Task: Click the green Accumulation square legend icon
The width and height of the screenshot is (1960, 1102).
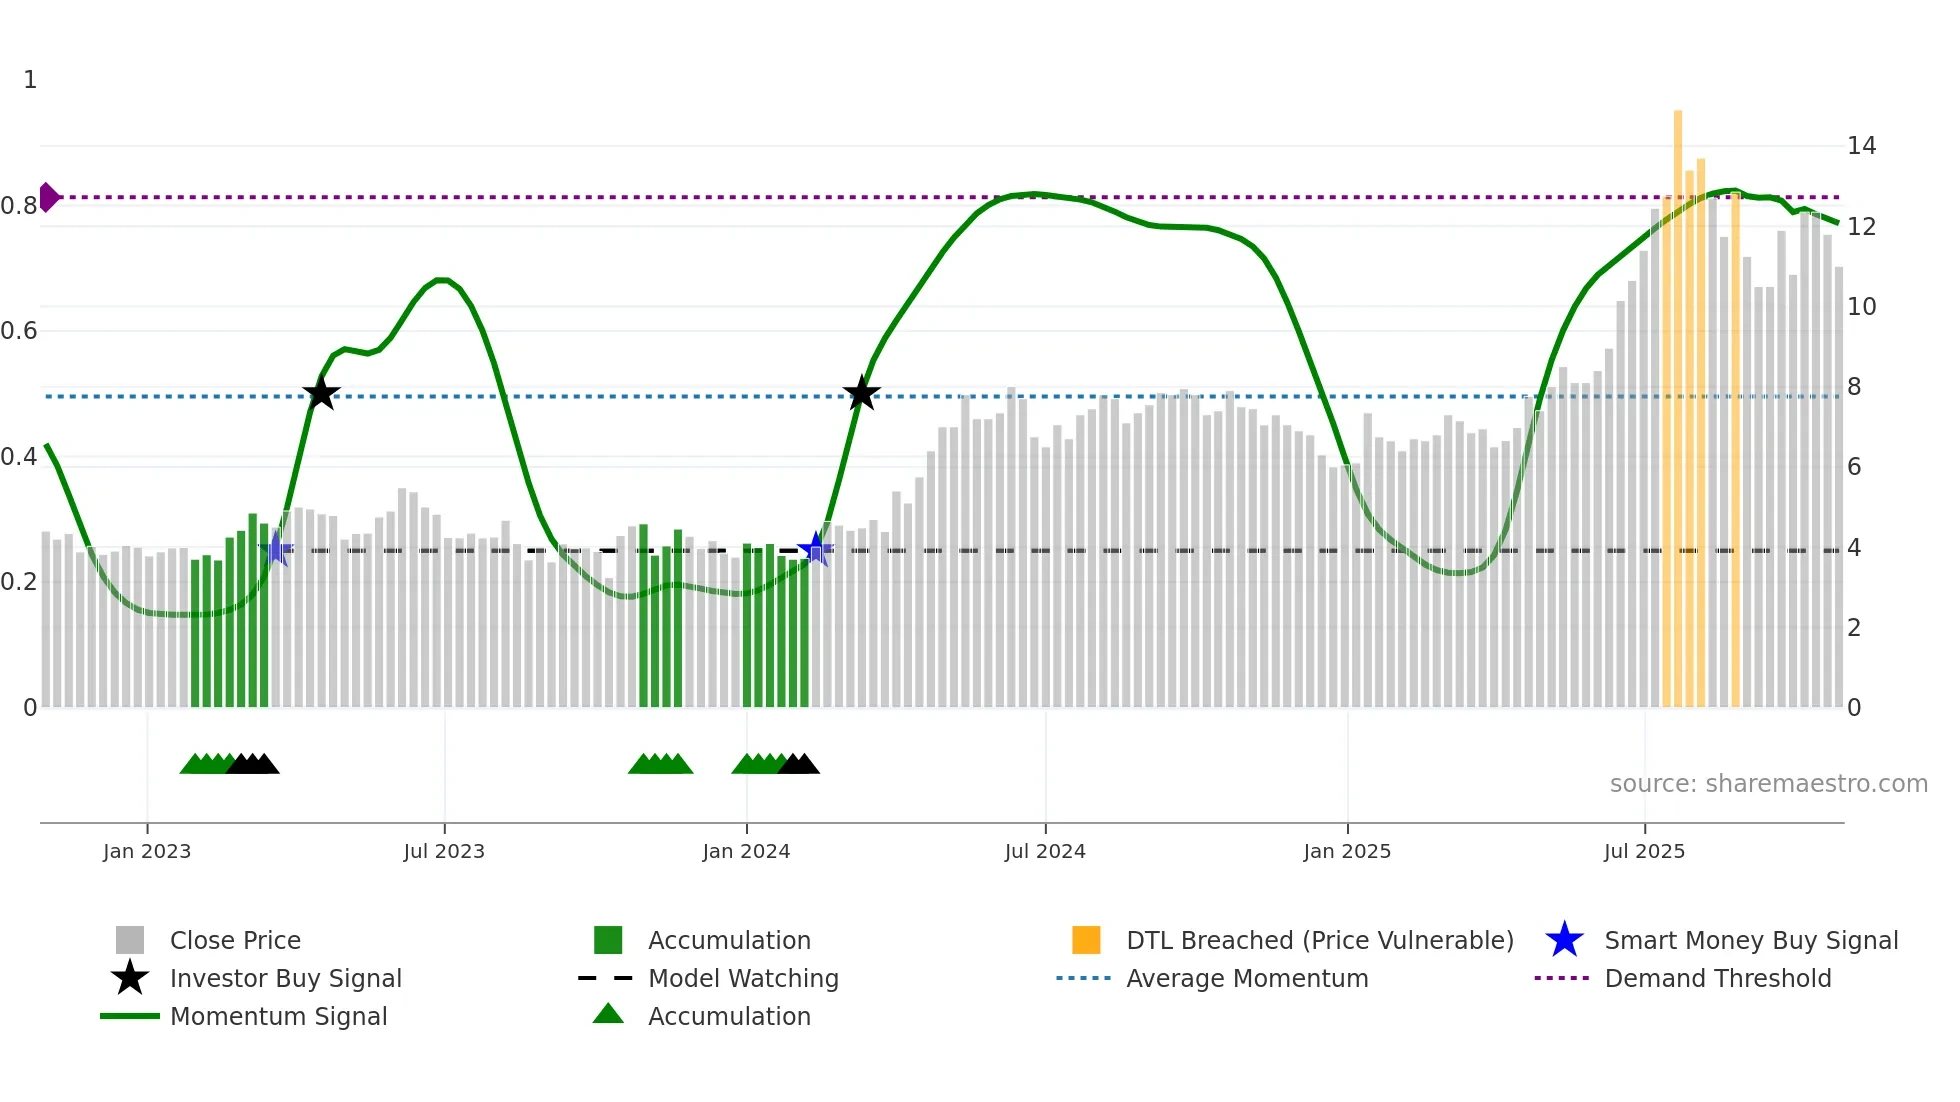Action: click(x=608, y=940)
